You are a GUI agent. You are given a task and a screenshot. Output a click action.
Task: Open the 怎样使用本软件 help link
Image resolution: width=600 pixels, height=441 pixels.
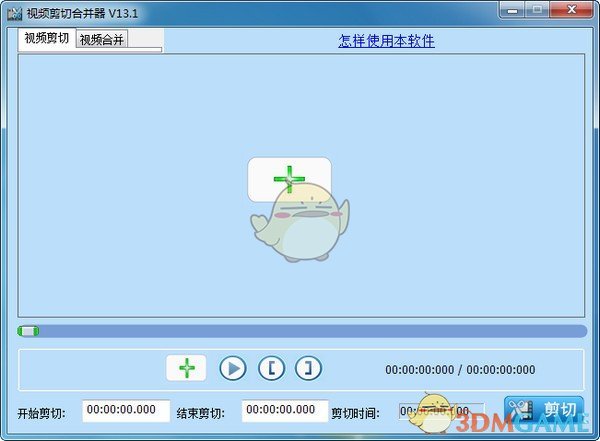click(x=386, y=41)
